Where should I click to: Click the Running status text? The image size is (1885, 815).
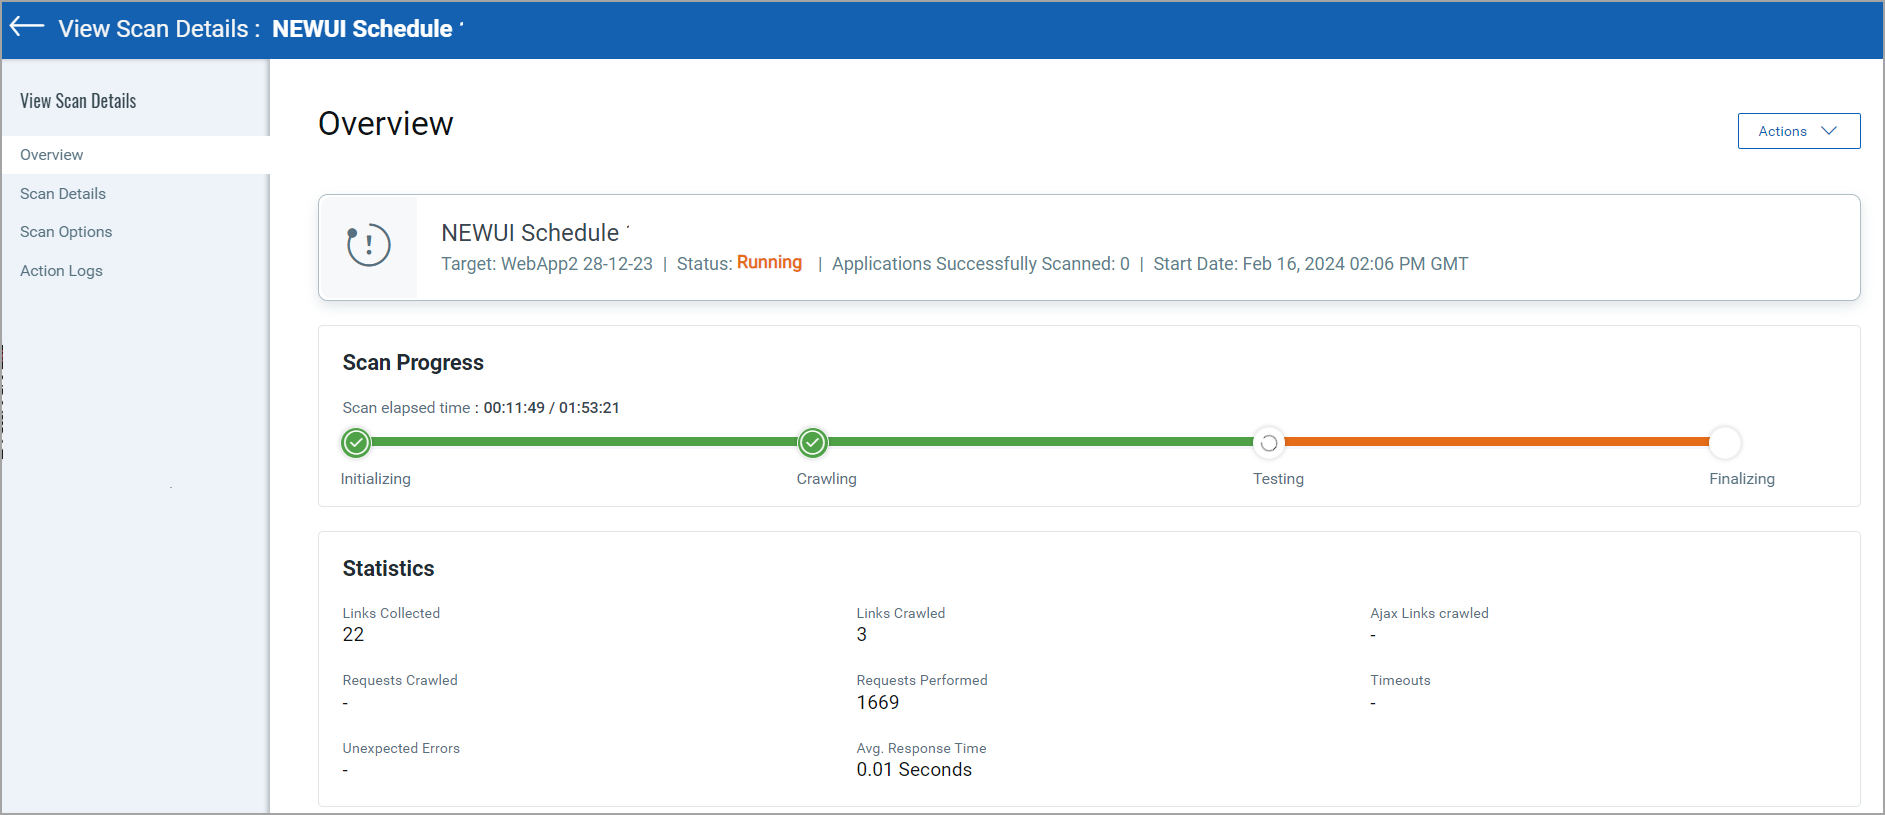point(769,262)
